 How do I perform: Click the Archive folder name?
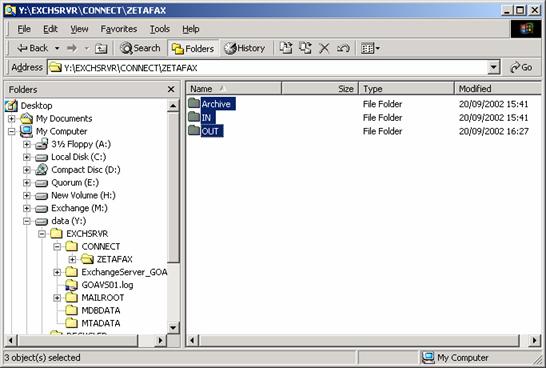(x=216, y=104)
